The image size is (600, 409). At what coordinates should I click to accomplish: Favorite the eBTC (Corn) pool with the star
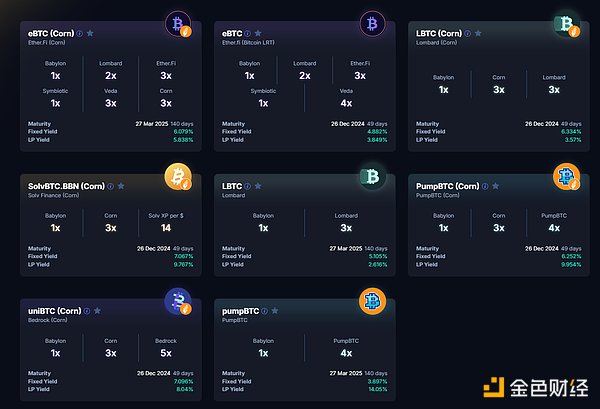90,33
